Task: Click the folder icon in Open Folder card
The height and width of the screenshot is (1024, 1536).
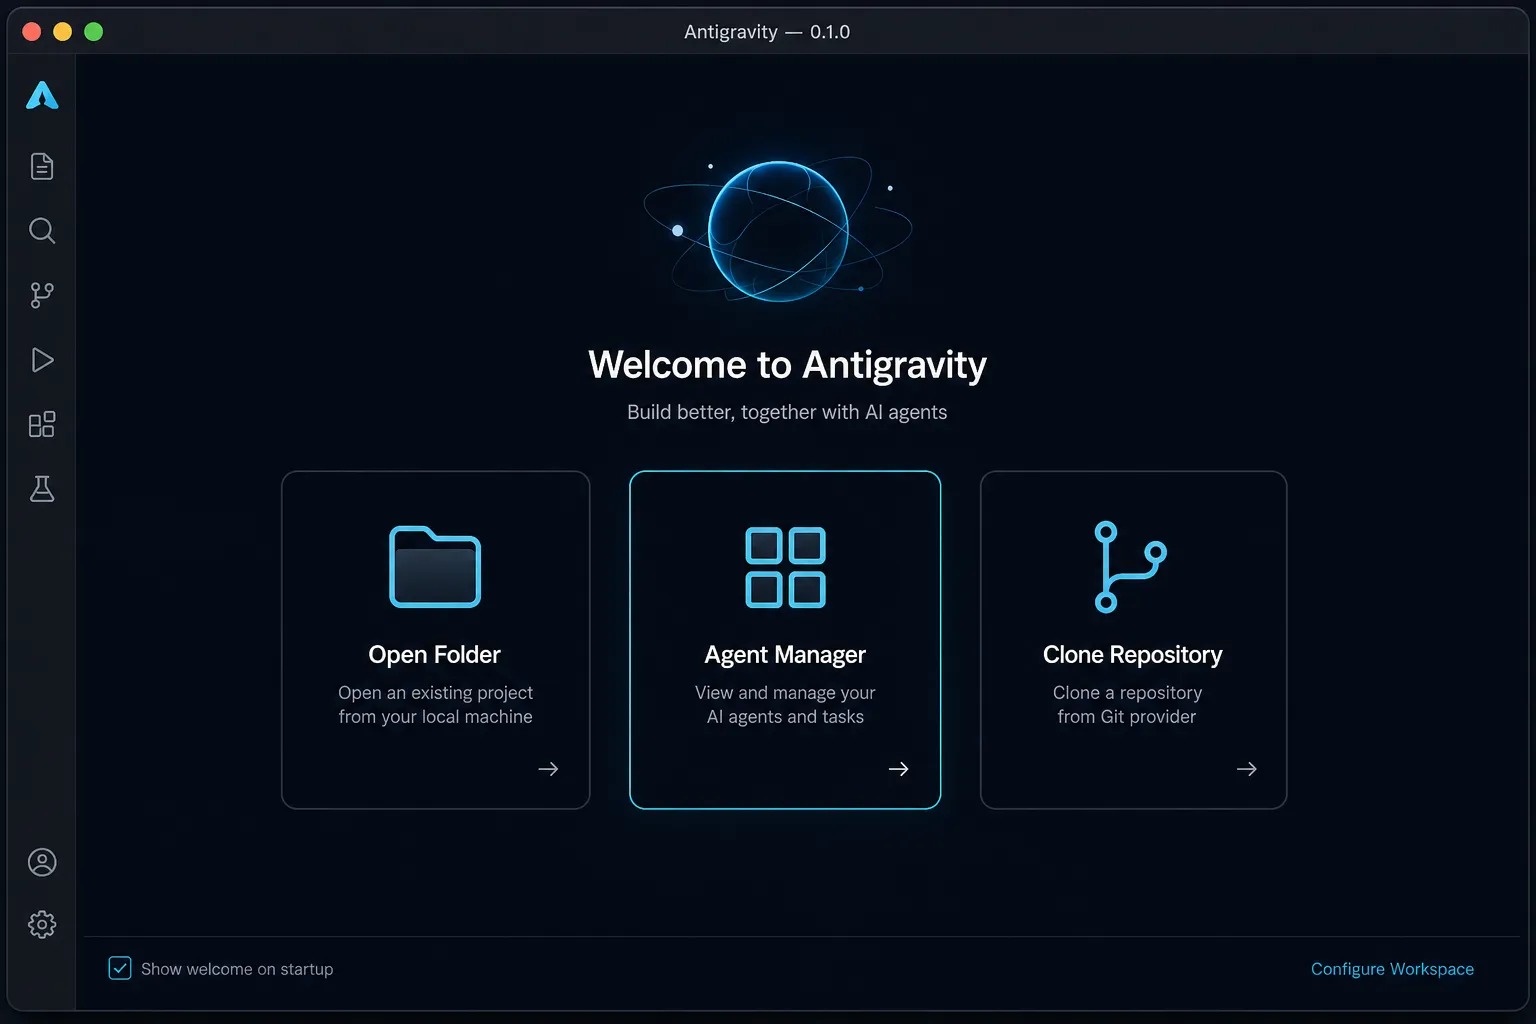Action: coord(435,566)
